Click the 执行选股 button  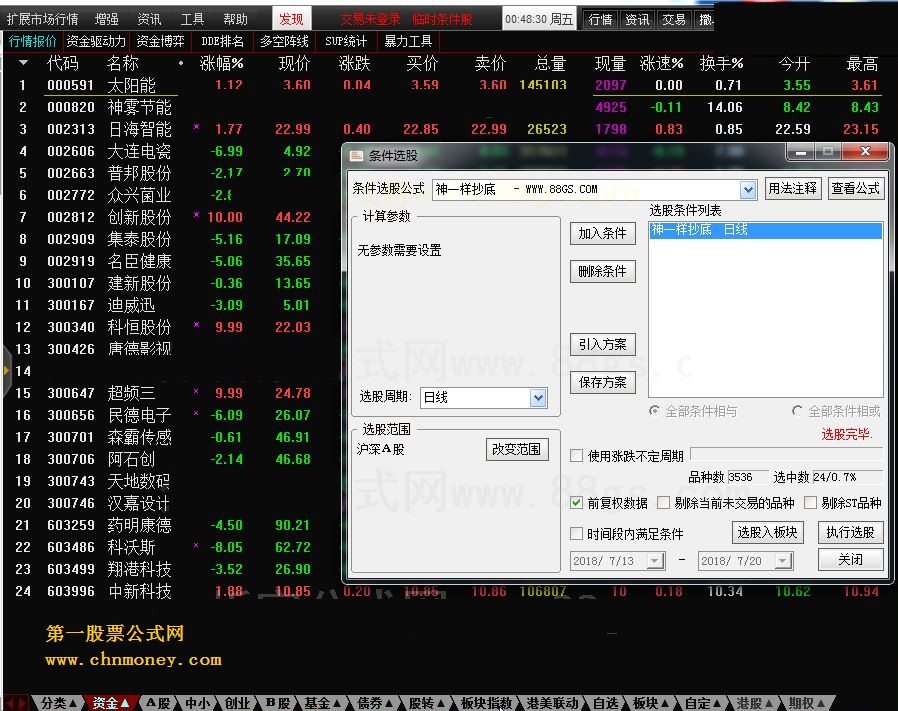click(850, 532)
